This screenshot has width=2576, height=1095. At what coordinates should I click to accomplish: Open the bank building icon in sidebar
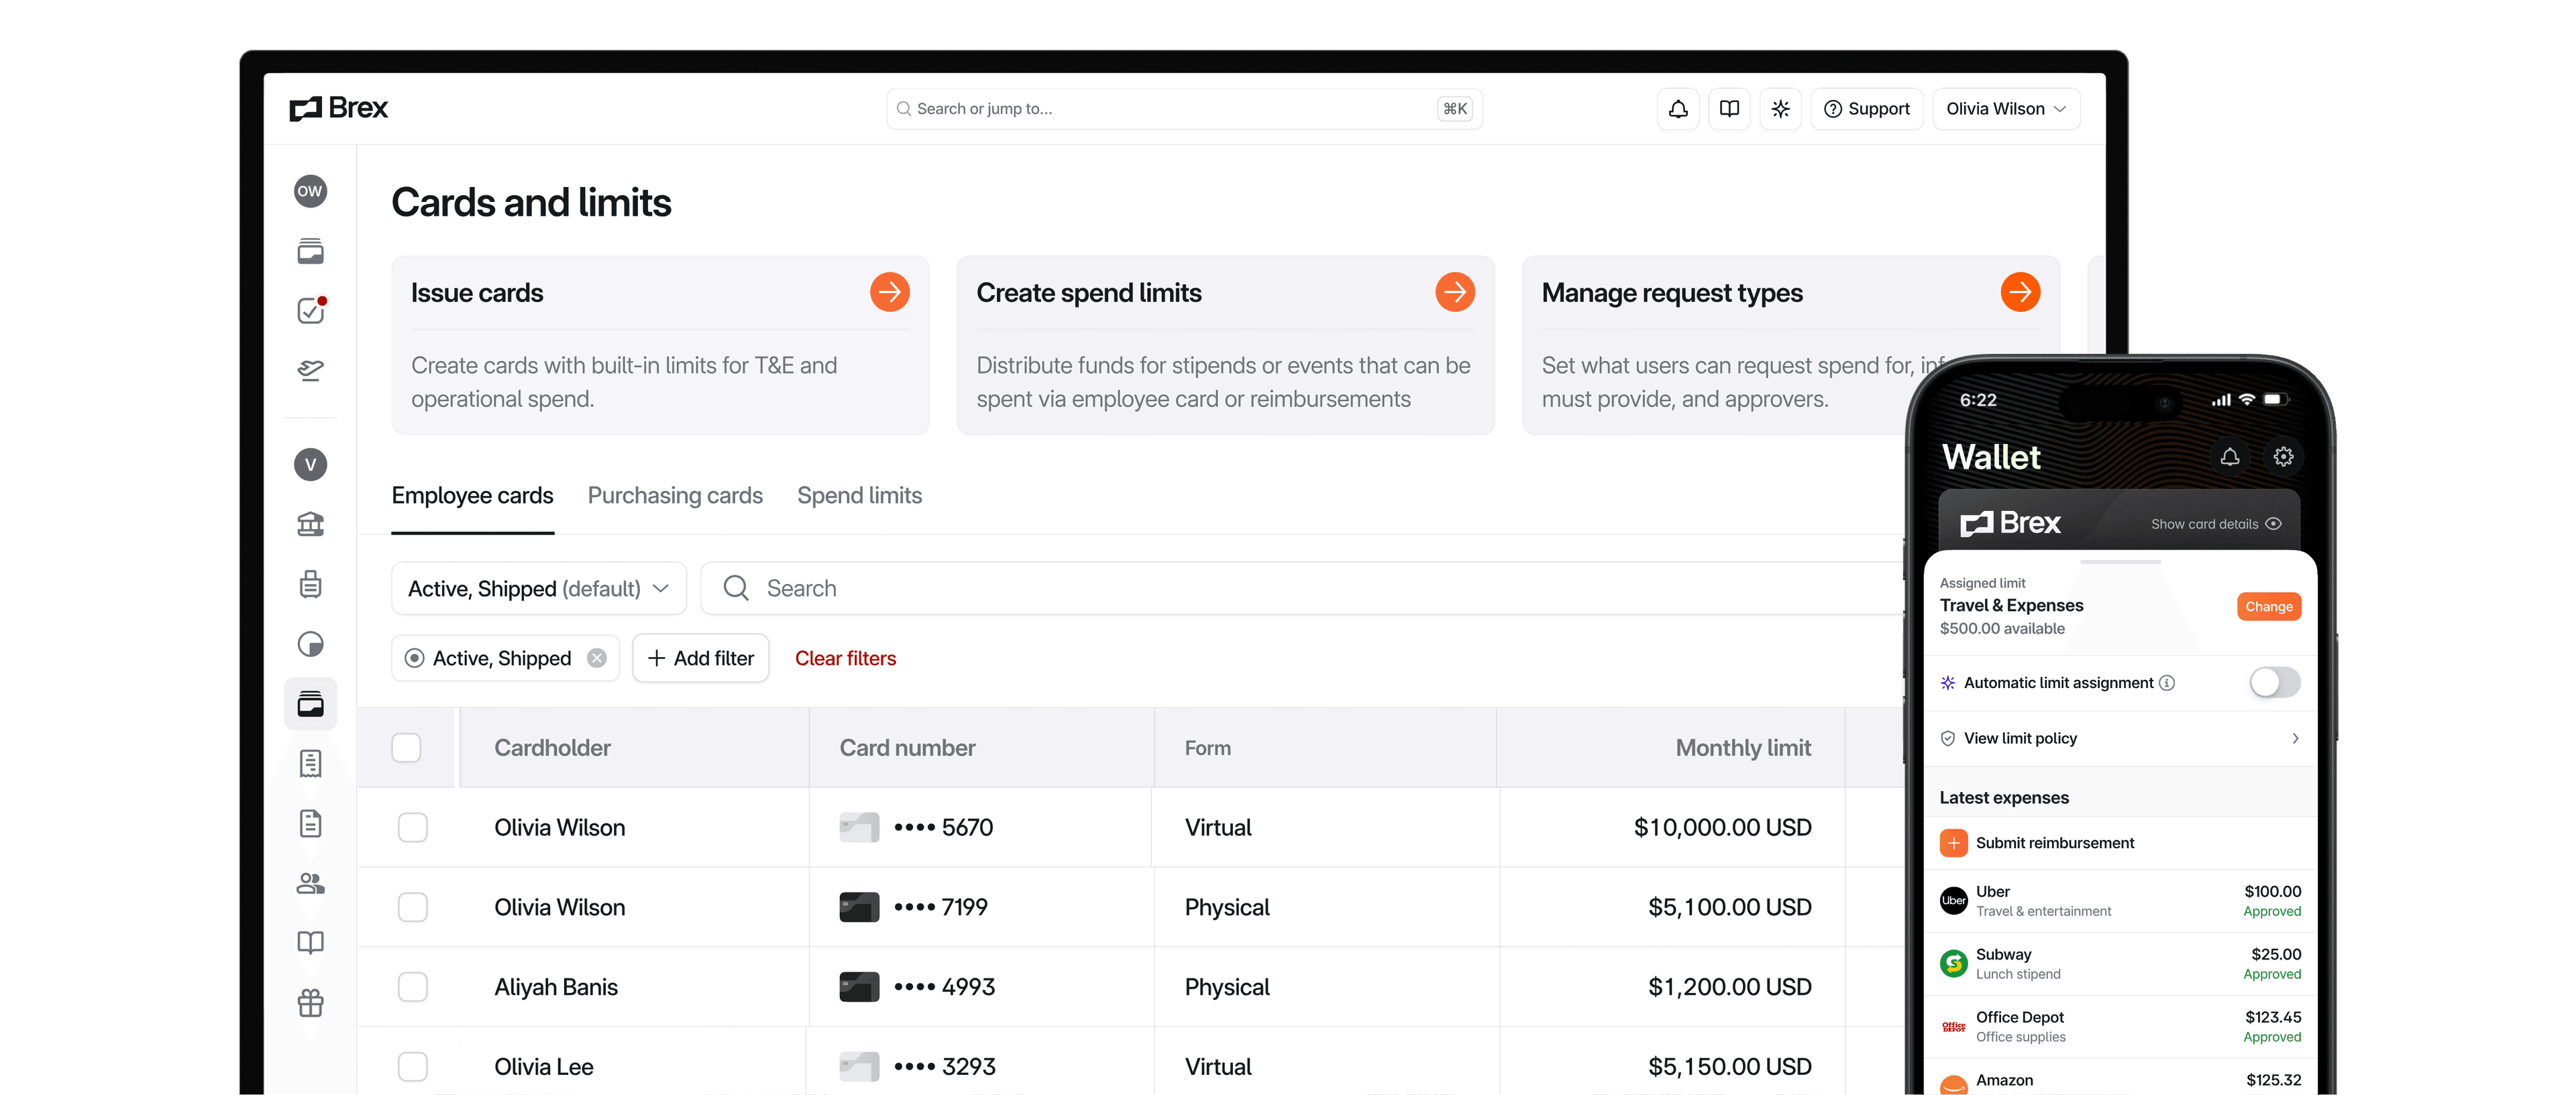pos(311,524)
